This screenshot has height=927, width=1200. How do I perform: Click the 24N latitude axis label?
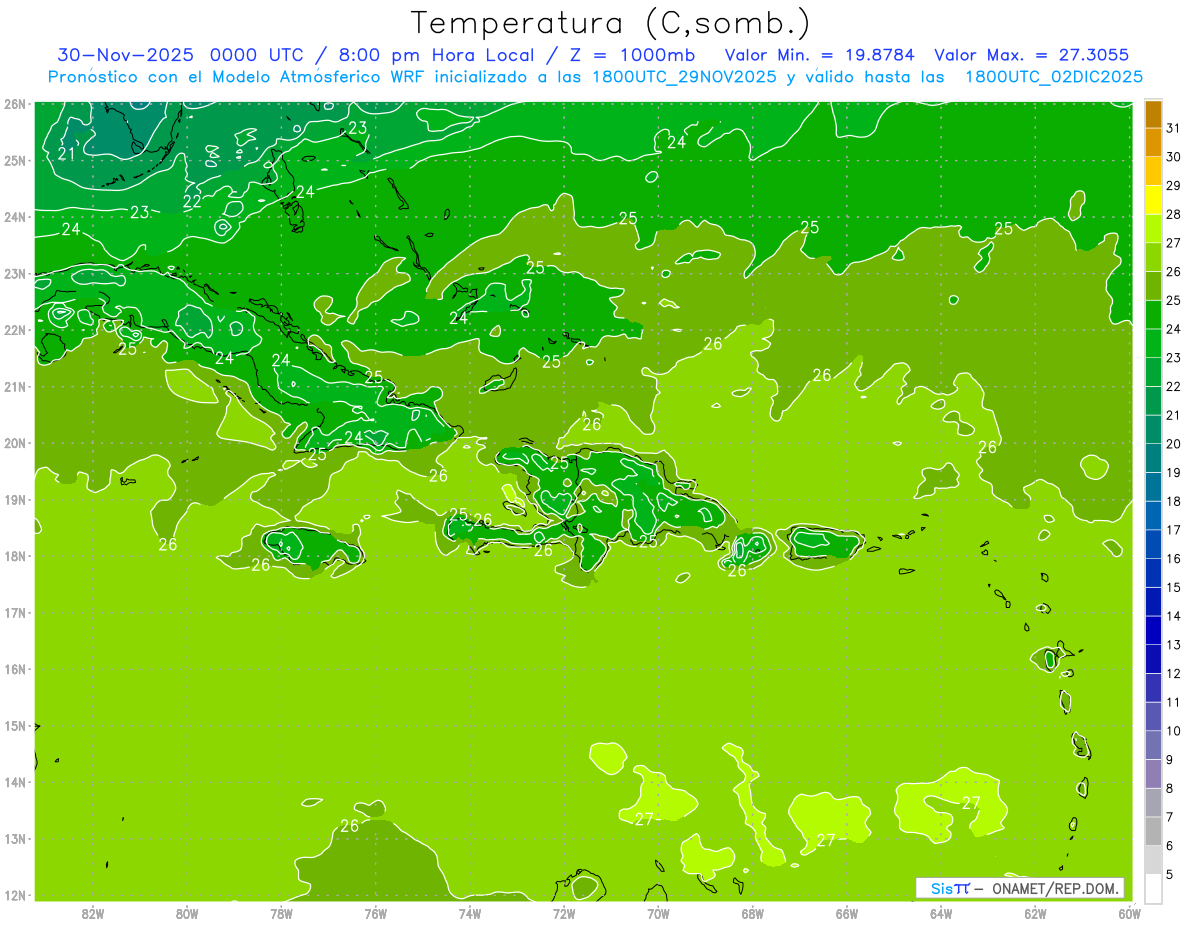click(x=15, y=217)
